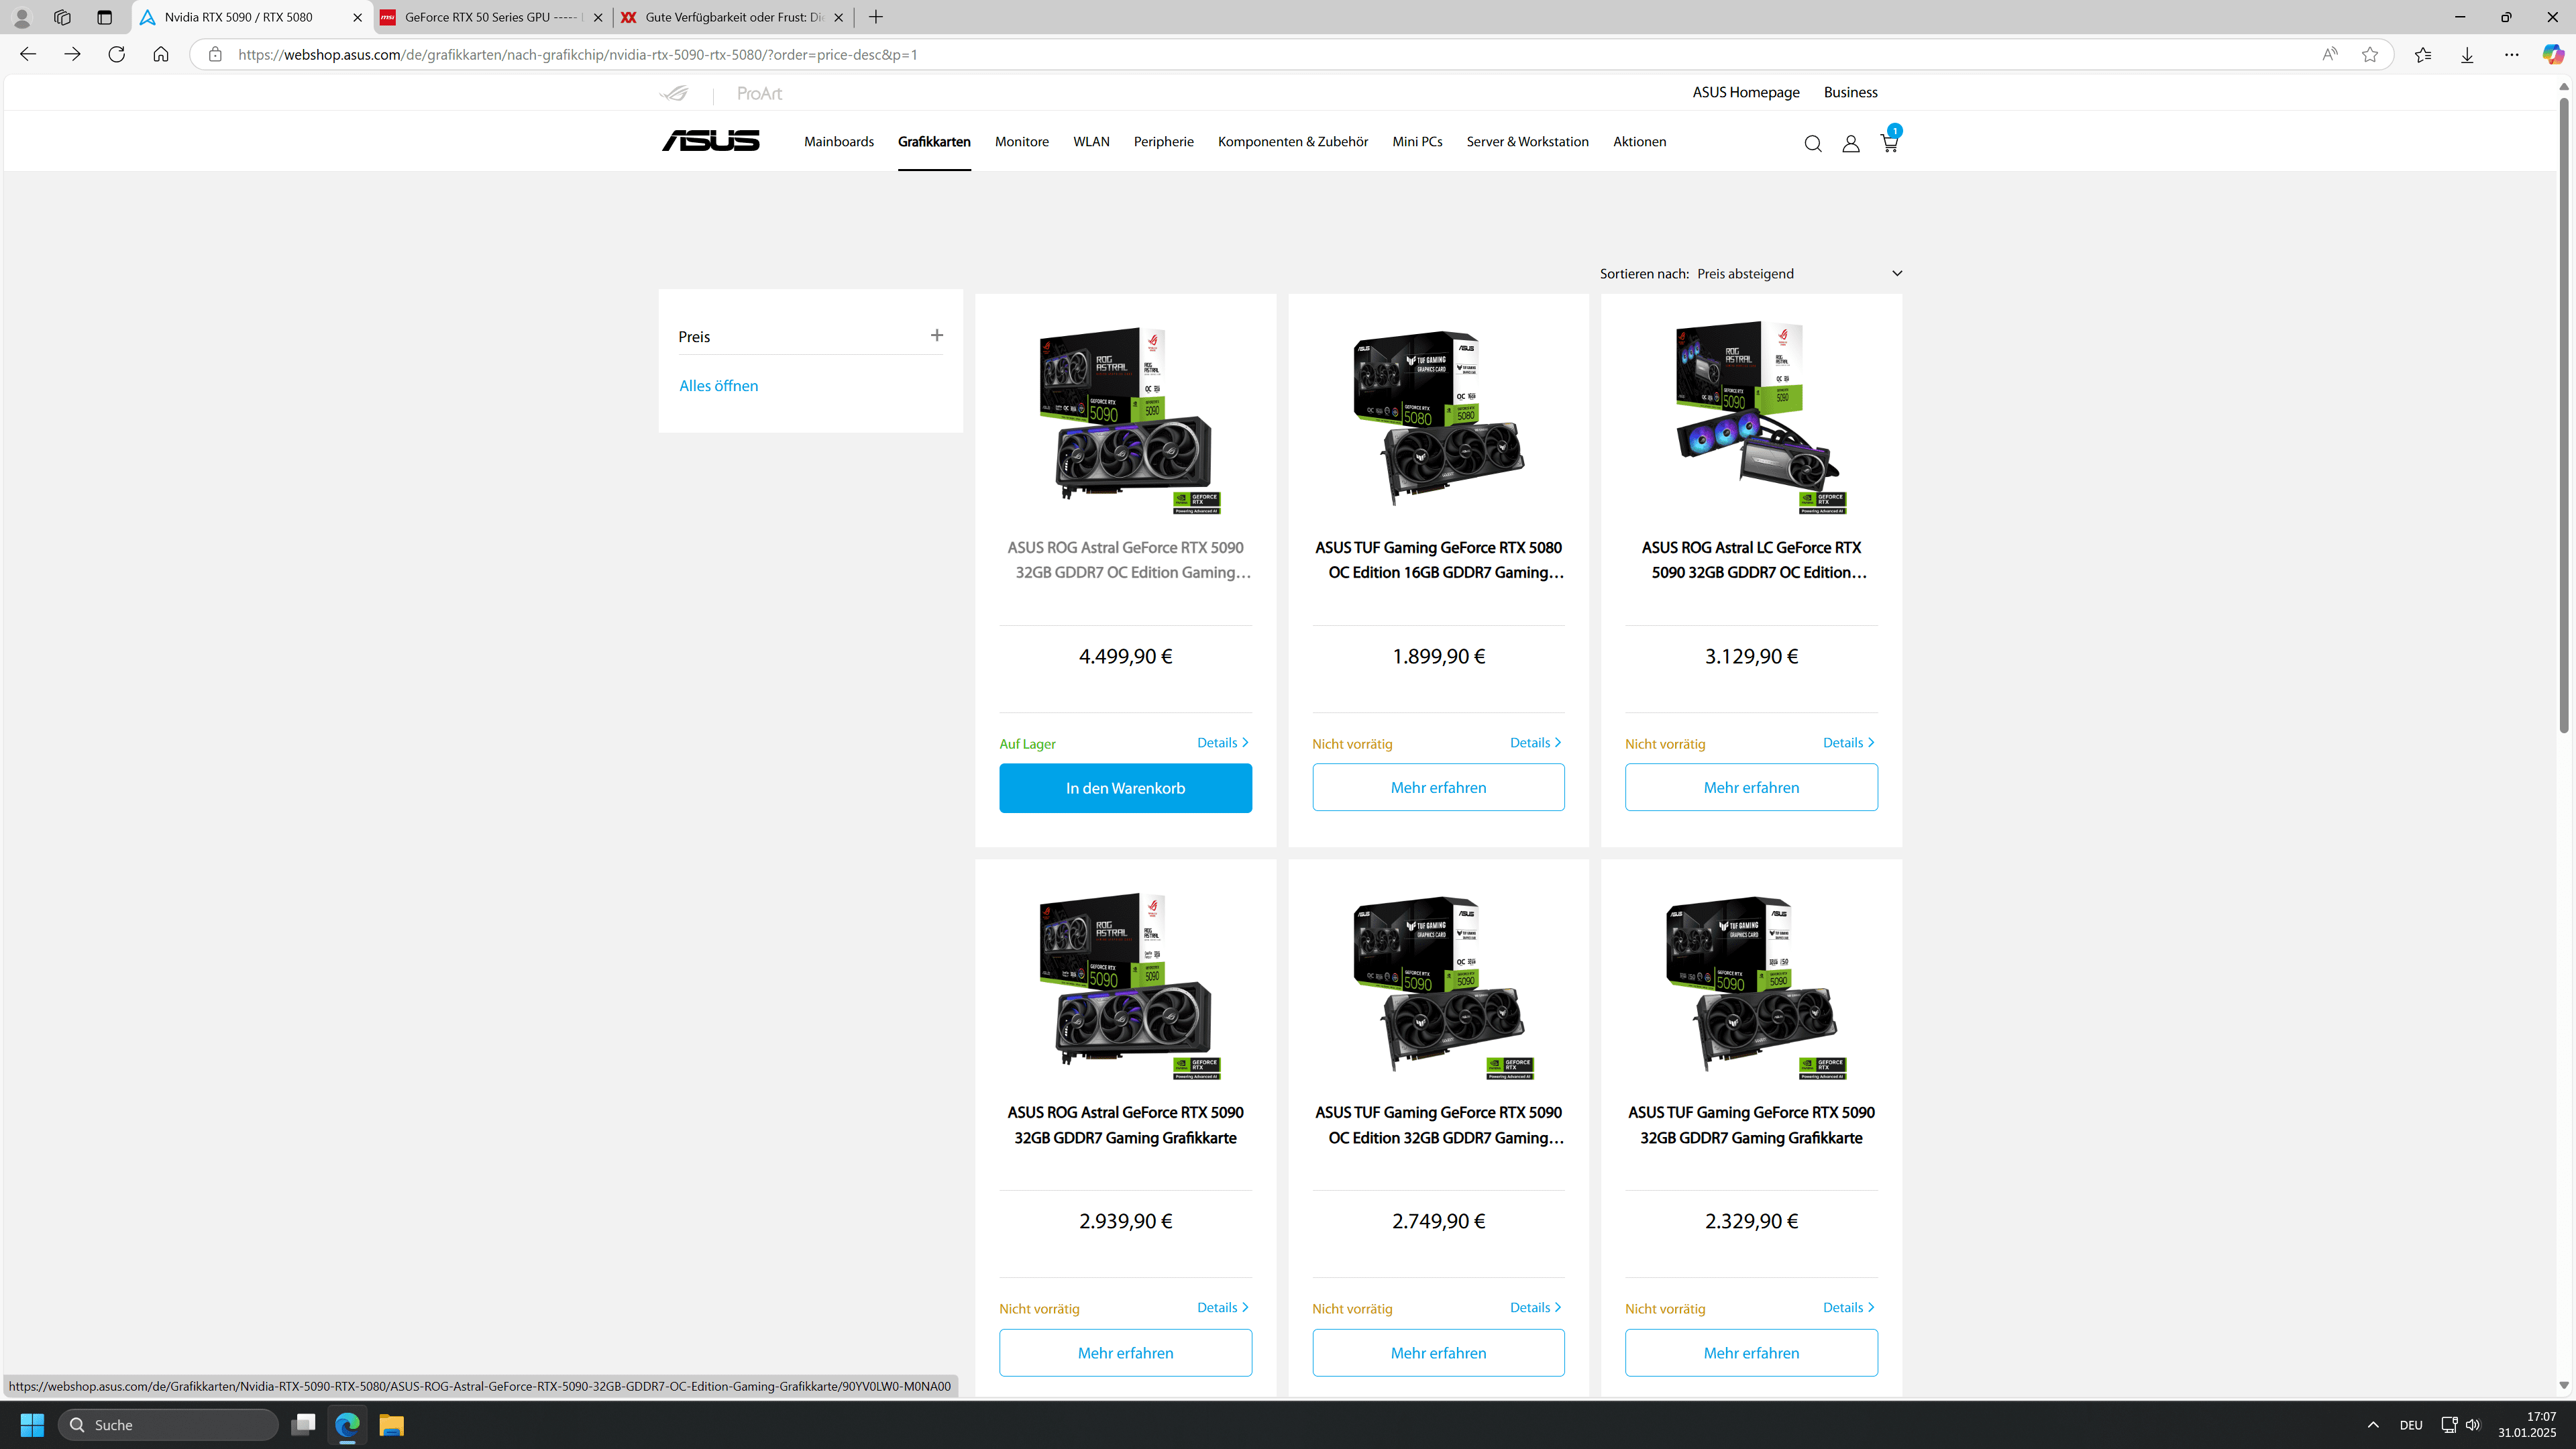
Task: Click Mehr erfahren for TUF RTX 5080
Action: click(x=1438, y=787)
